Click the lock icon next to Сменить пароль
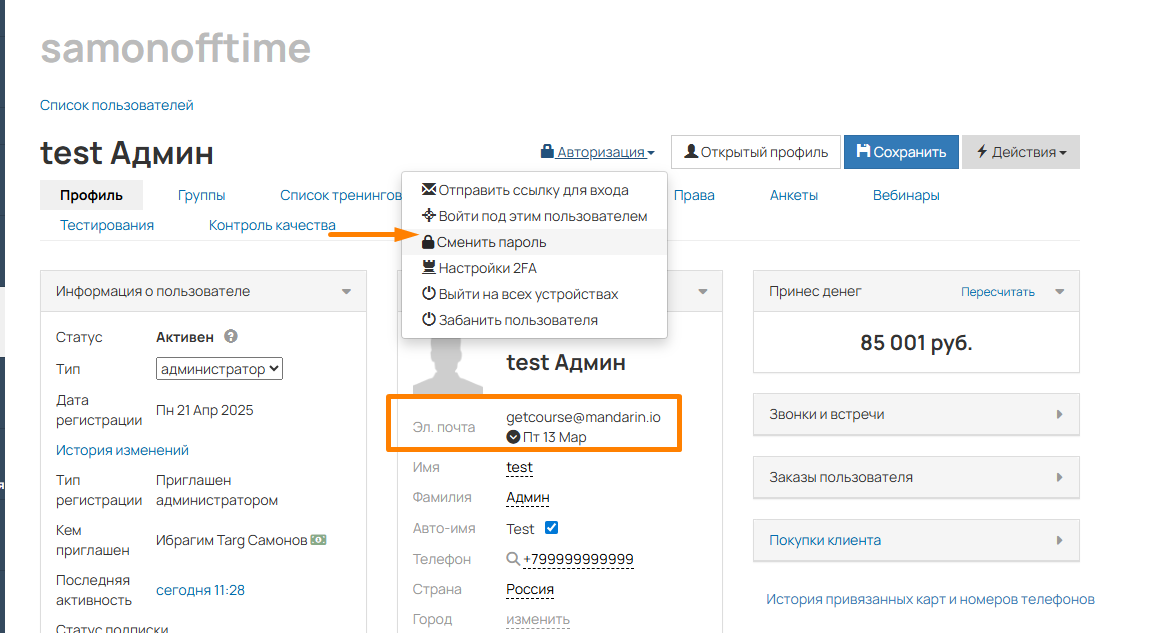 (428, 242)
